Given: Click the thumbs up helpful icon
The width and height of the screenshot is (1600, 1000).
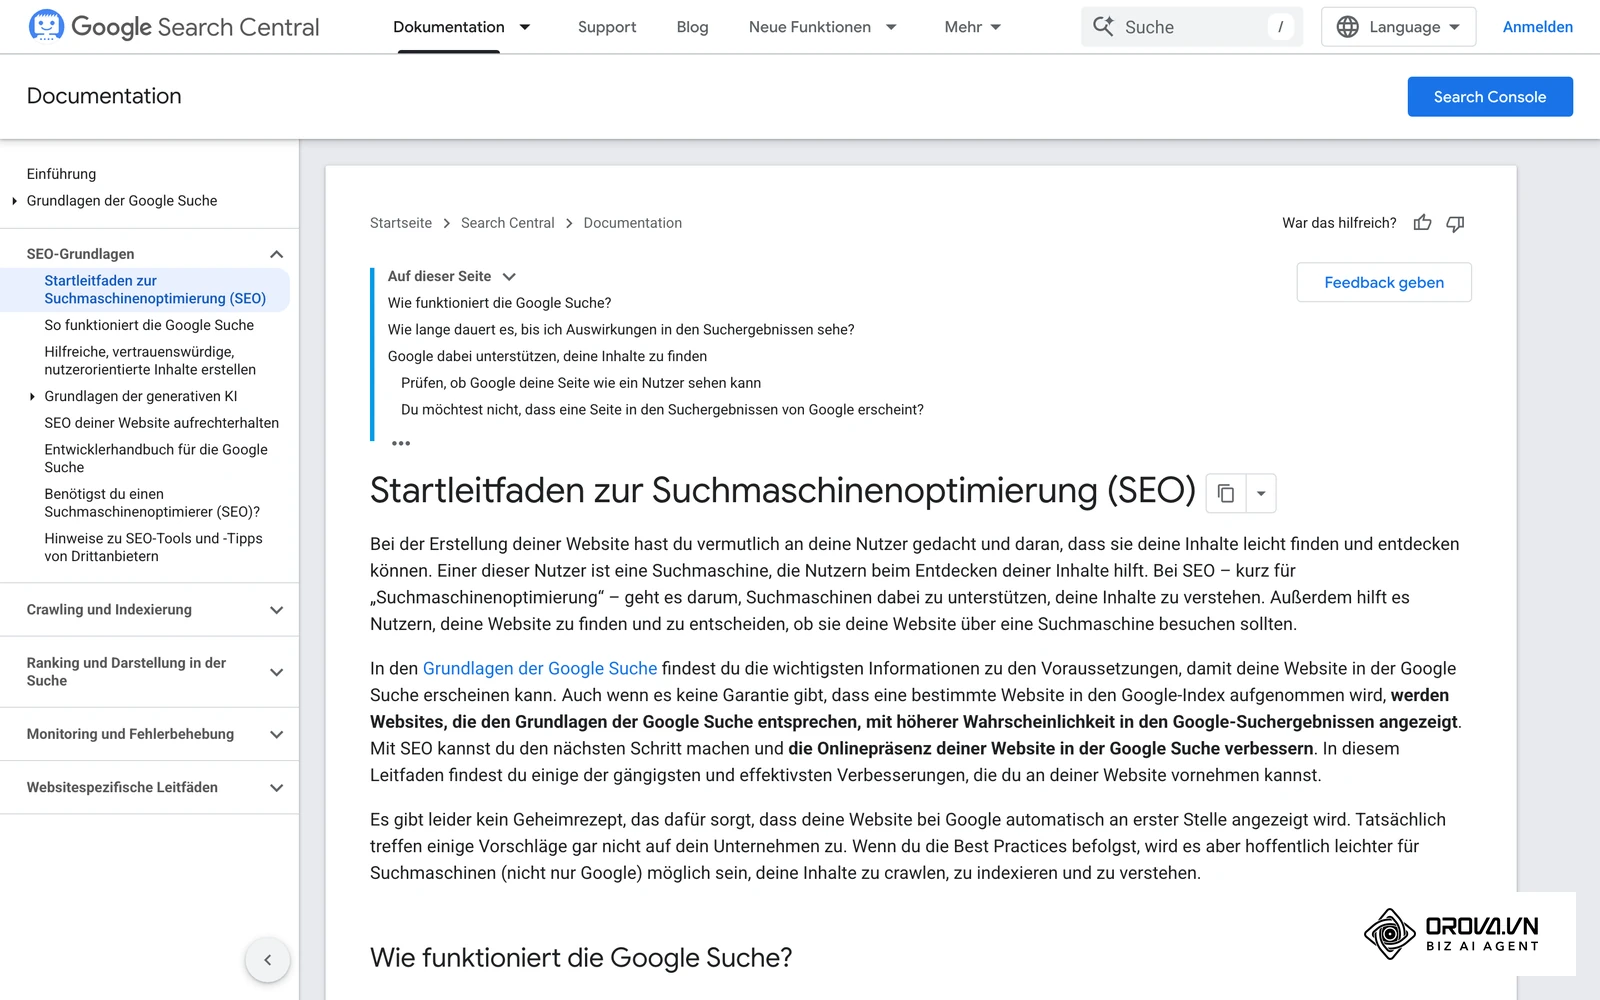Looking at the screenshot, I should 1422,223.
